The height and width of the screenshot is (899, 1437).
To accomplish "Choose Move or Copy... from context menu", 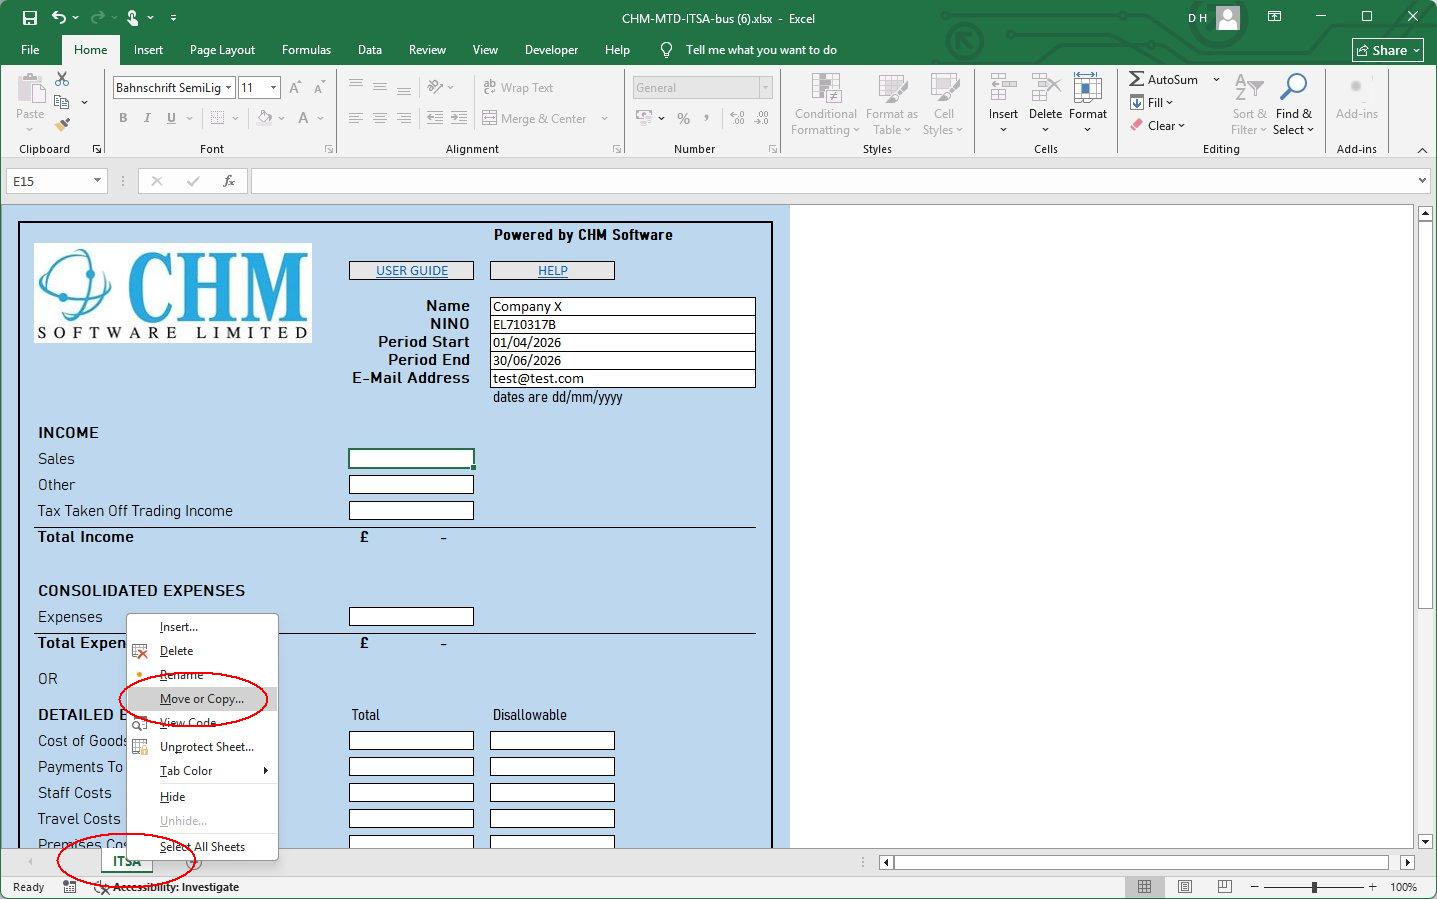I will tap(202, 699).
